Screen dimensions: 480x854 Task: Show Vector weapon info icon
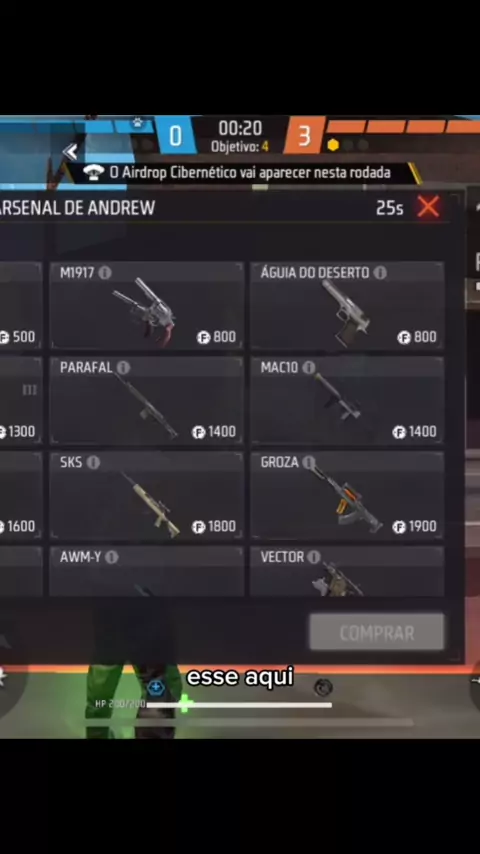tap(314, 557)
